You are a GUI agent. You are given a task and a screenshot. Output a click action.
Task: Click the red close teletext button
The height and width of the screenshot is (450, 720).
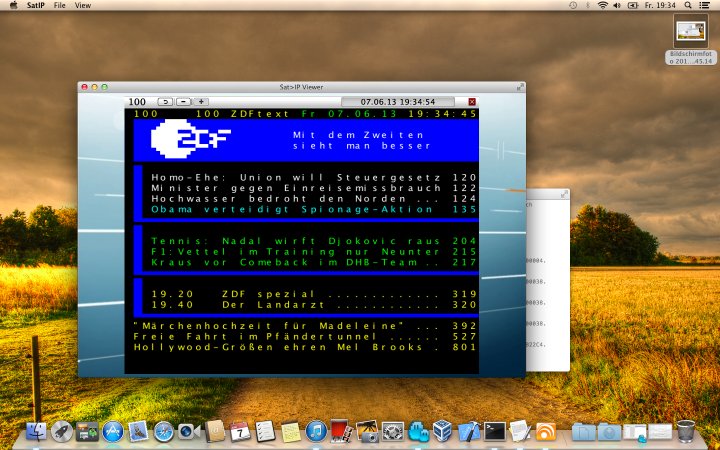(473, 102)
